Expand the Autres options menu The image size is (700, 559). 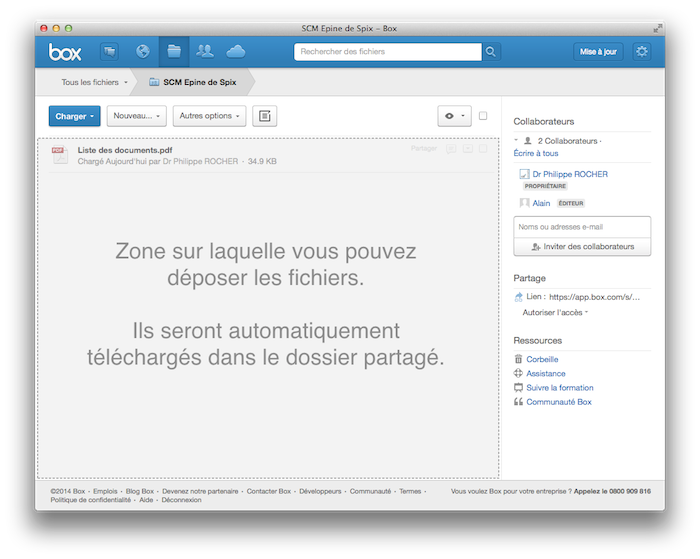click(209, 116)
